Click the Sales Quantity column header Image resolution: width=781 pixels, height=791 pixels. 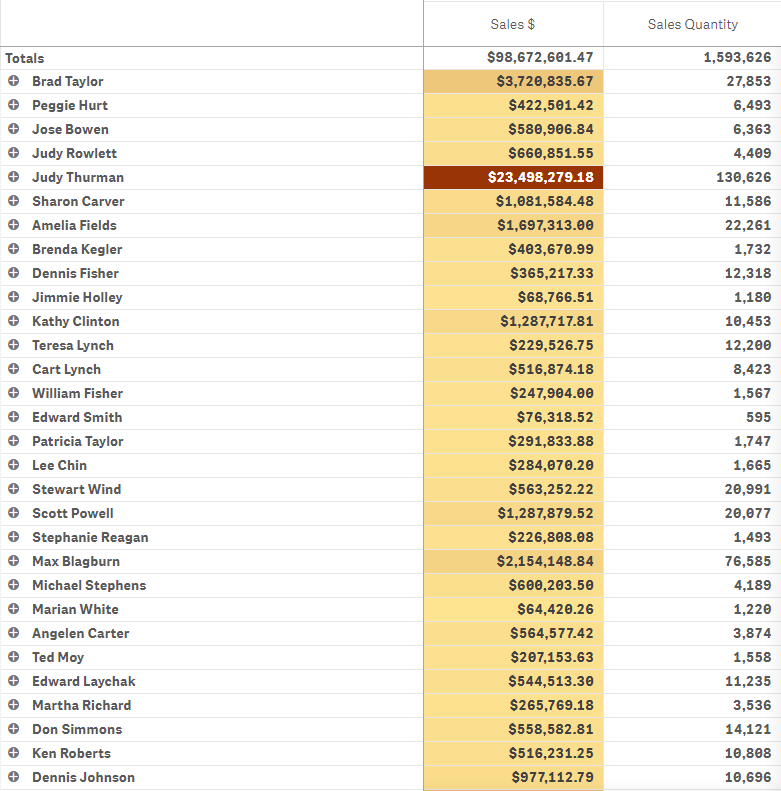point(693,24)
